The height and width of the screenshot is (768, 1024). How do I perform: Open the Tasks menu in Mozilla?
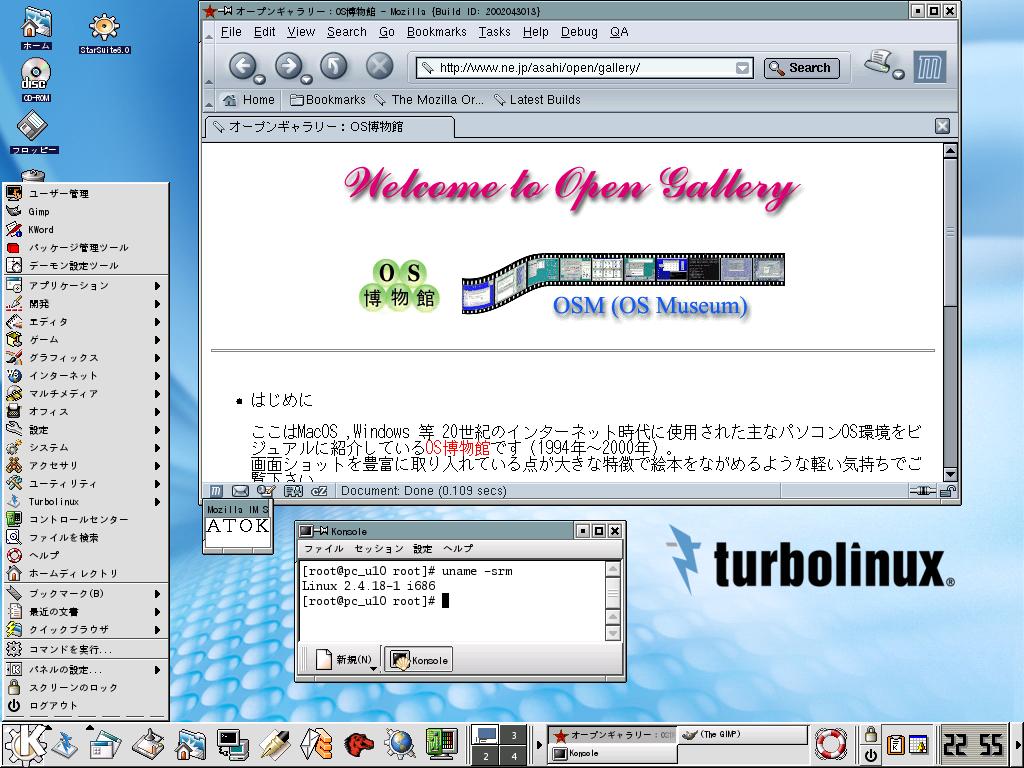click(x=494, y=32)
